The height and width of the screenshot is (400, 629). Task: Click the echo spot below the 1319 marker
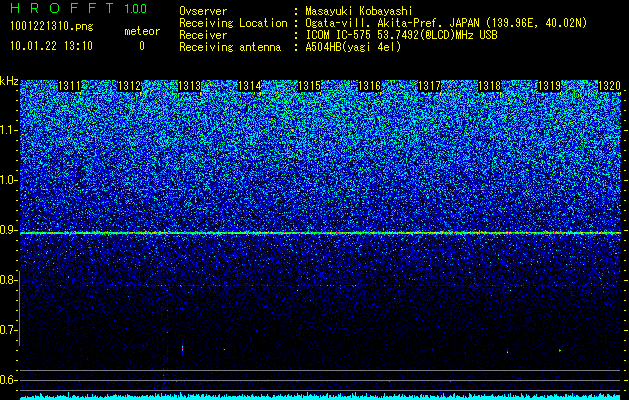tap(560, 351)
